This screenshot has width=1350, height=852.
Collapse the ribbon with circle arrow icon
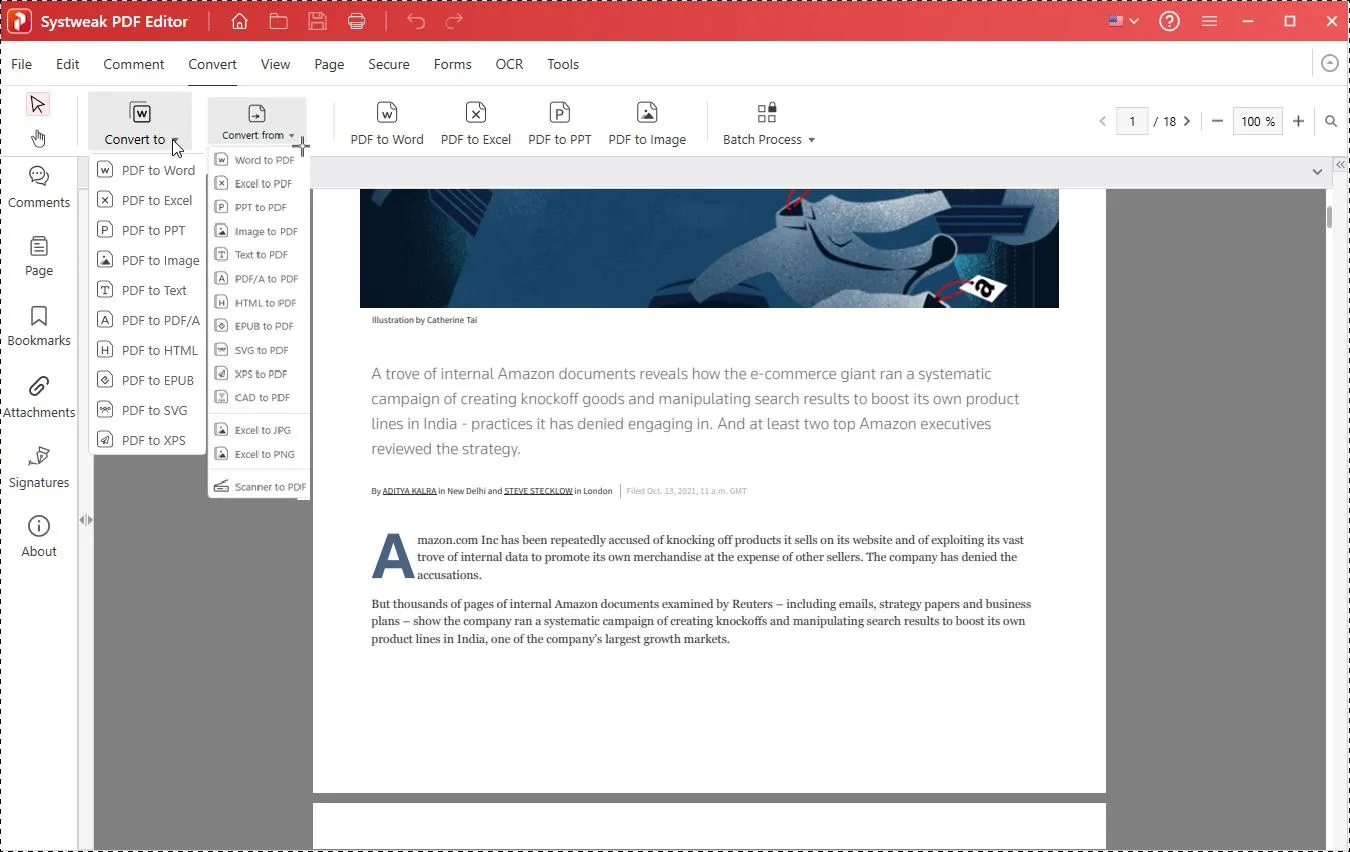coord(1329,63)
